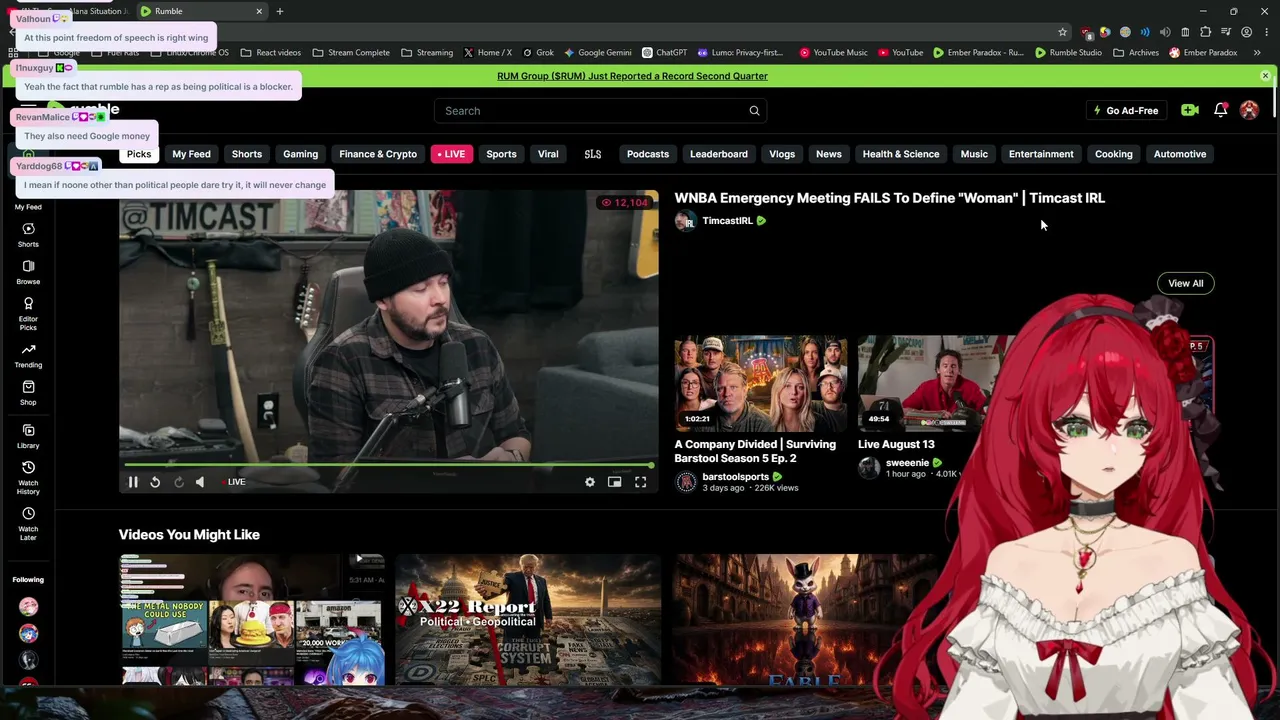Click the video progress bar

pos(389,465)
